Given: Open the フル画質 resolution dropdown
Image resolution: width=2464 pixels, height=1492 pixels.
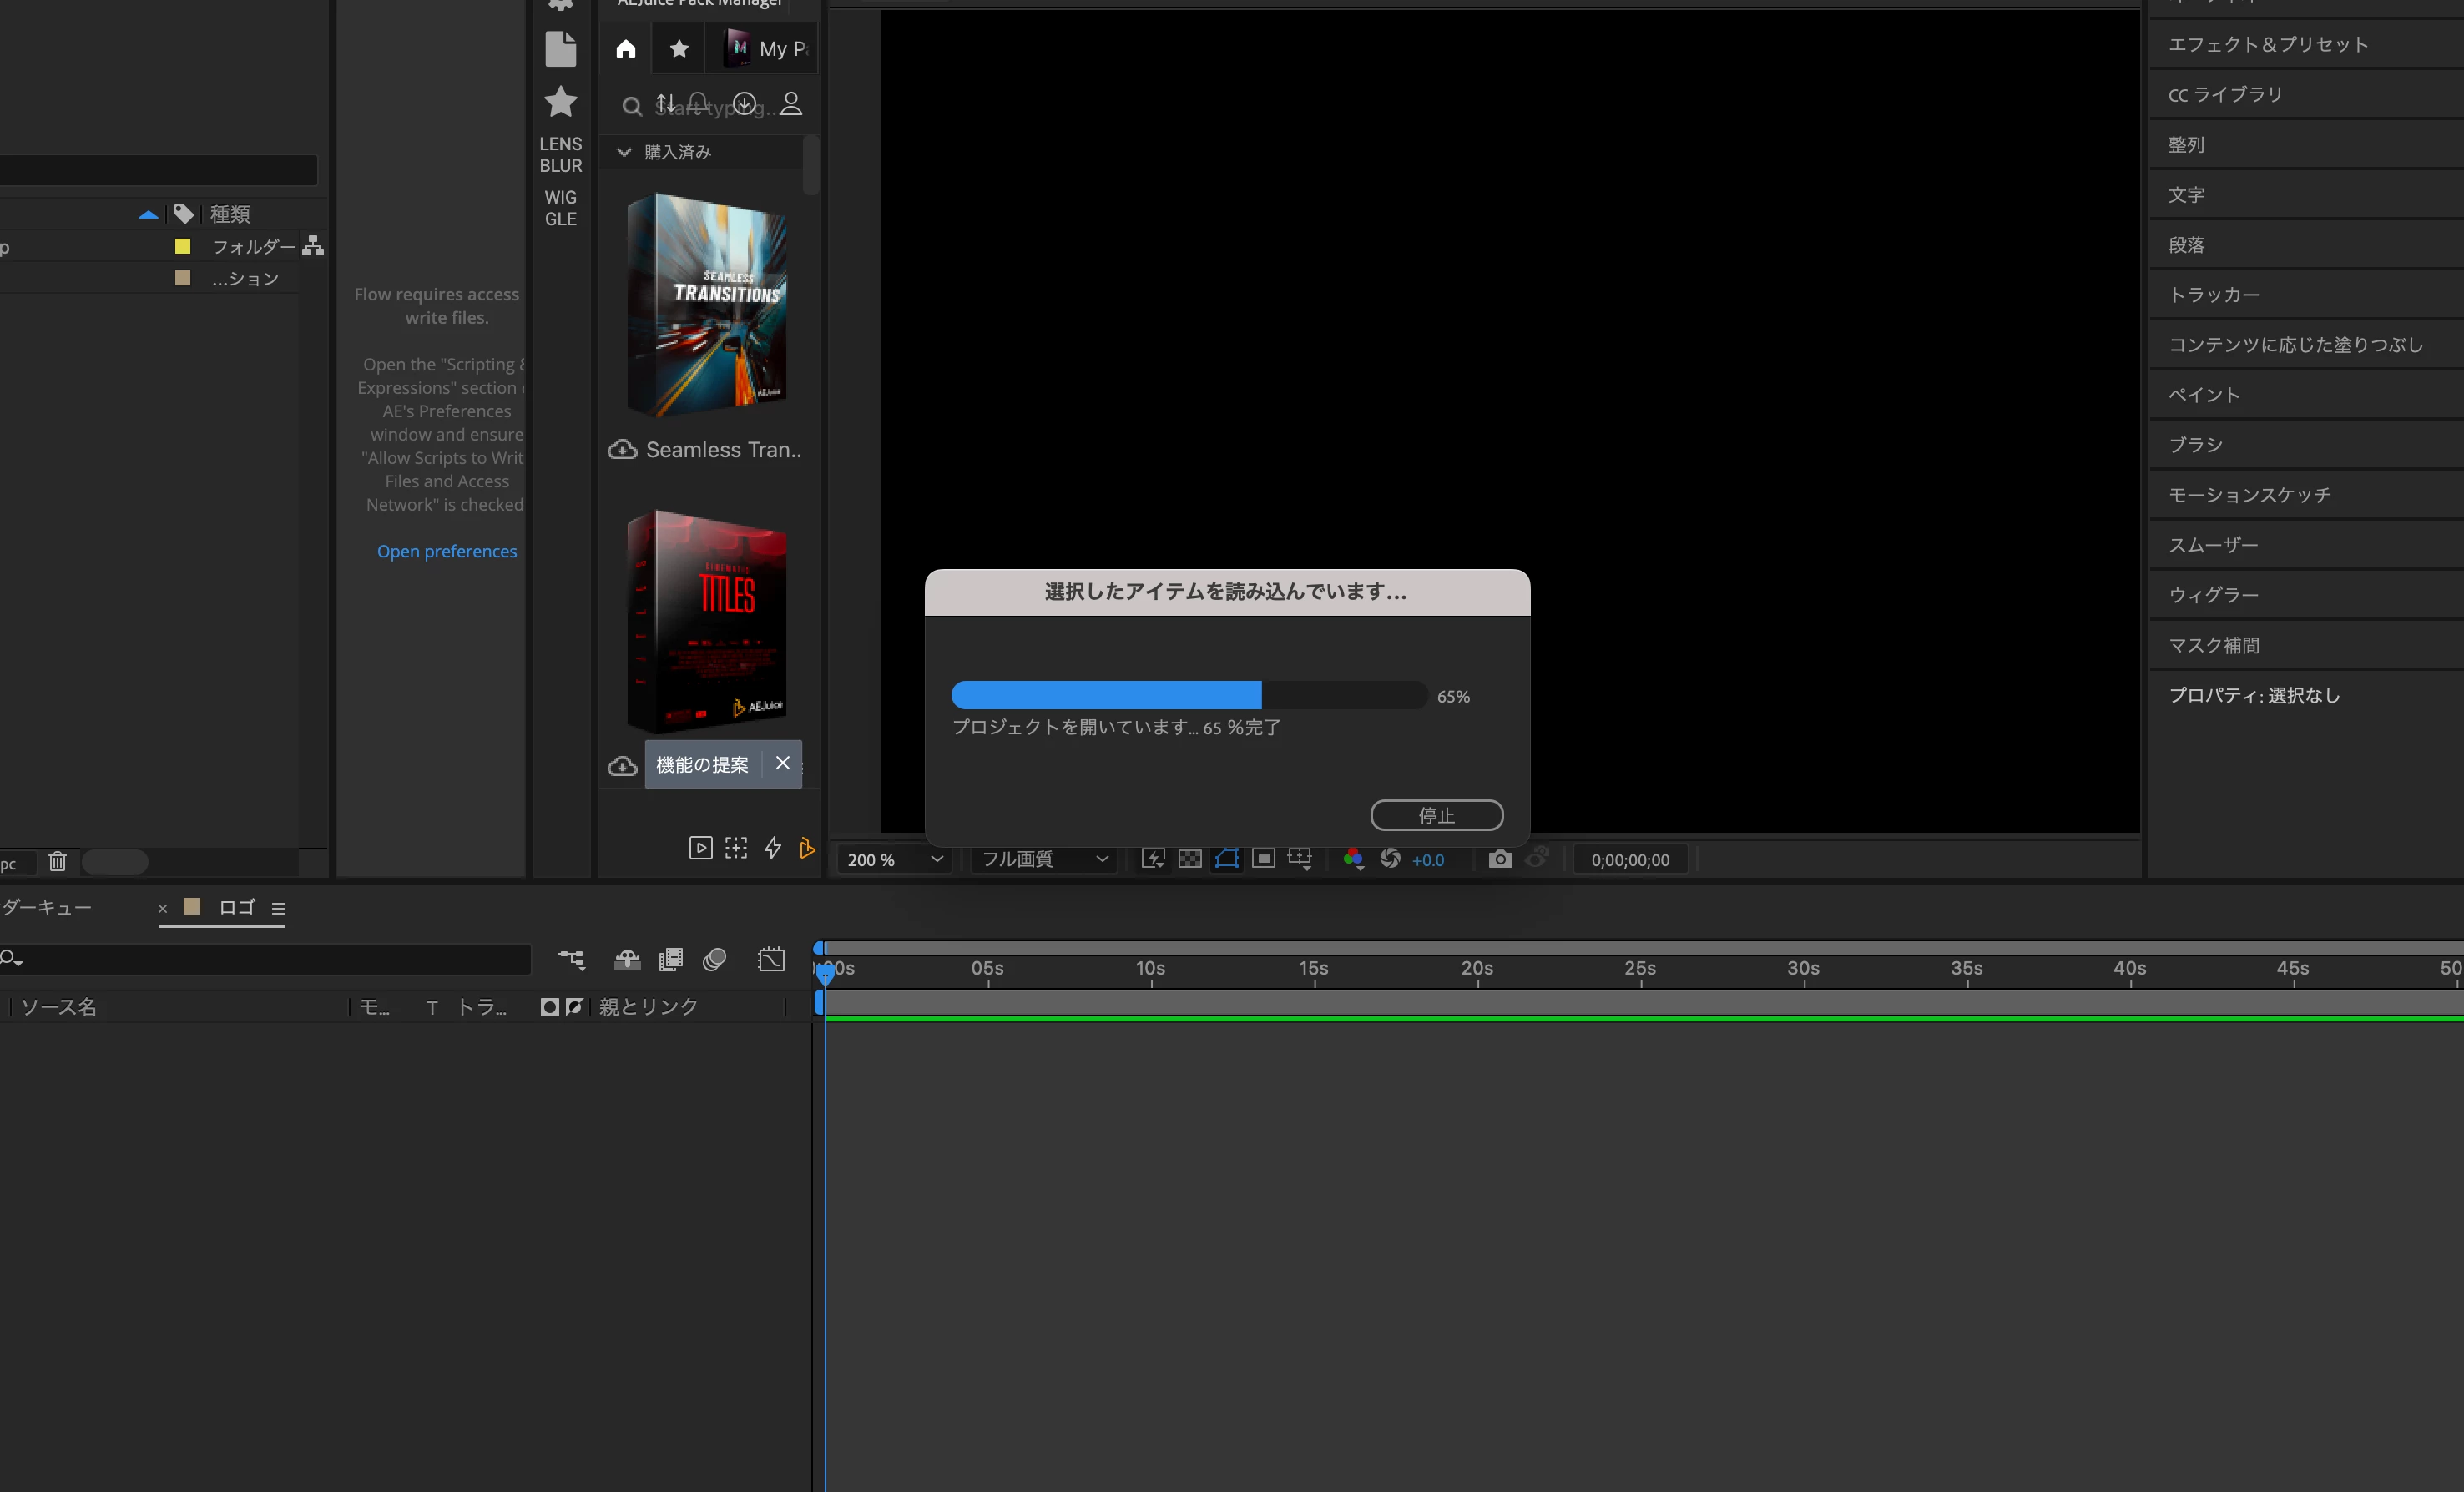Looking at the screenshot, I should [x=1044, y=859].
